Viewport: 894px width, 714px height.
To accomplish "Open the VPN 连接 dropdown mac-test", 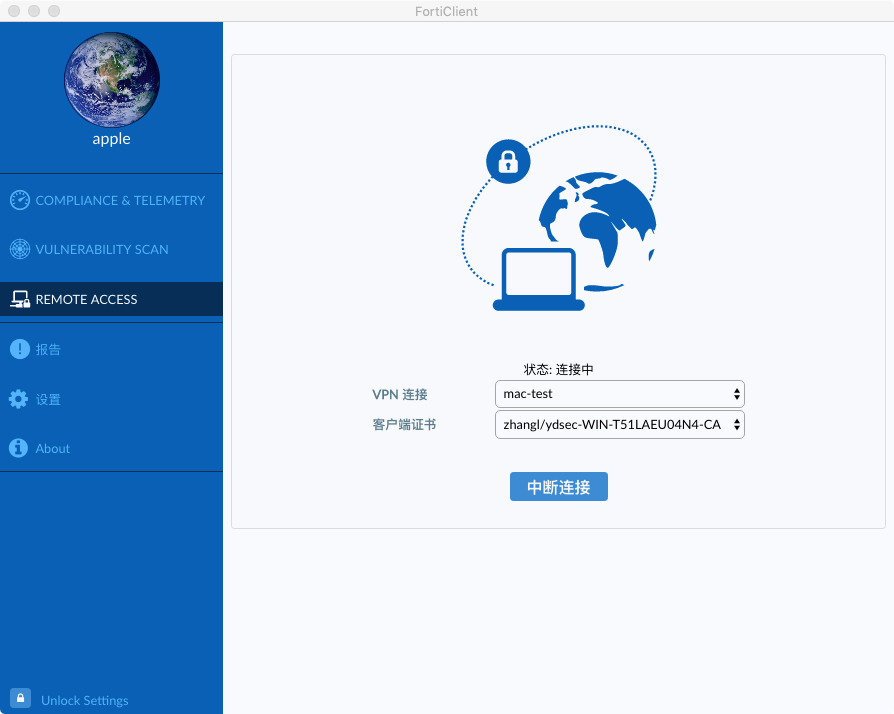I will pyautogui.click(x=620, y=393).
